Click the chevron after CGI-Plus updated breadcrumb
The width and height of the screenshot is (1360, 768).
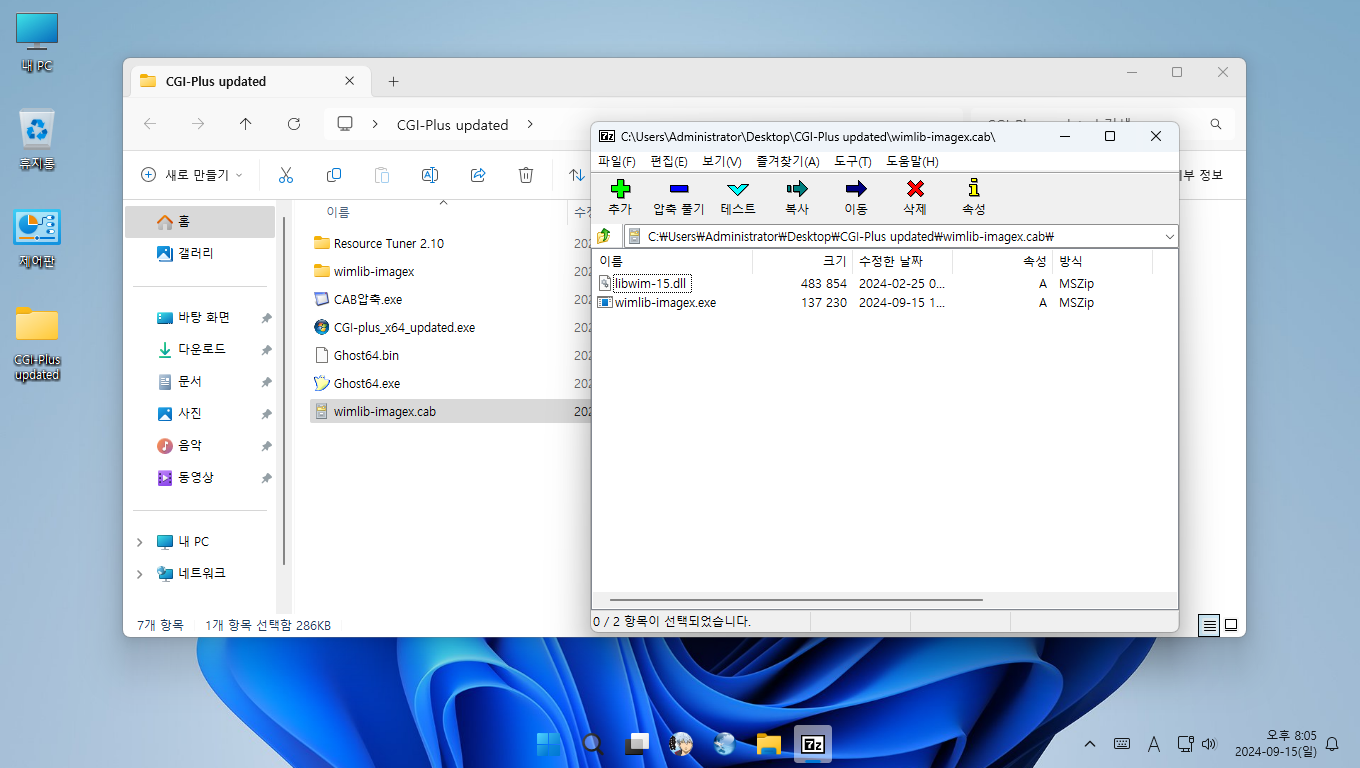pos(530,125)
